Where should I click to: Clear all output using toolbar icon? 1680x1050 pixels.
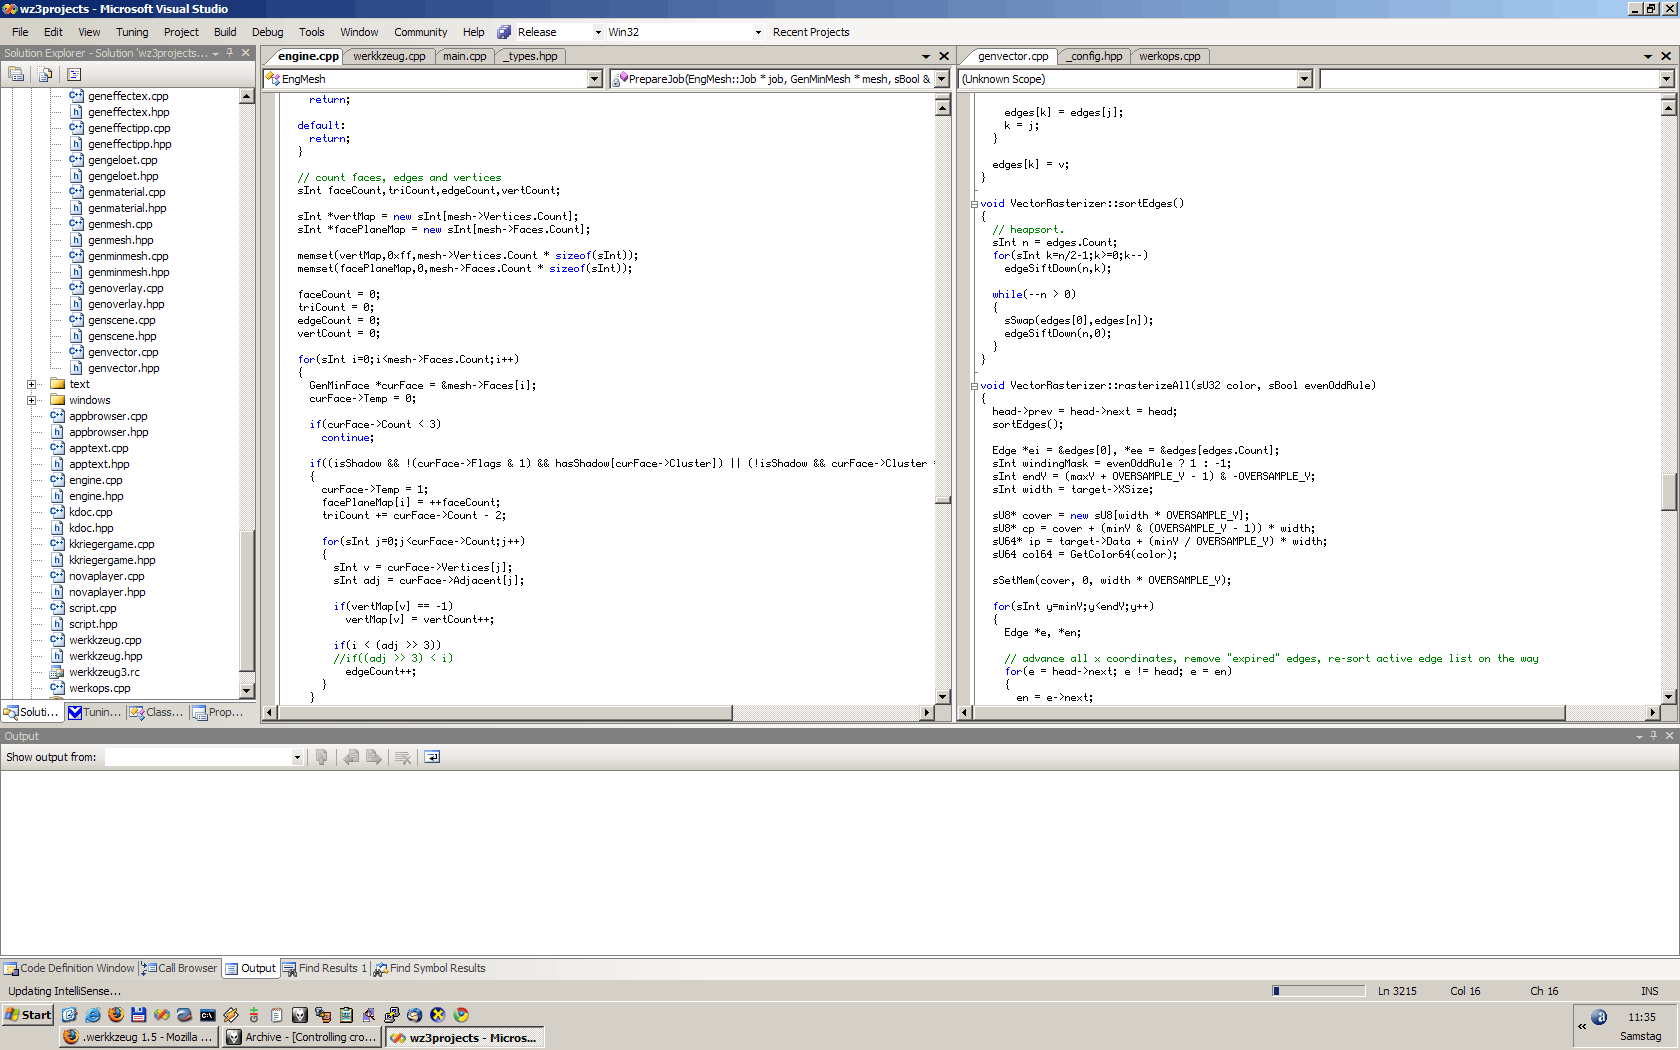403,757
